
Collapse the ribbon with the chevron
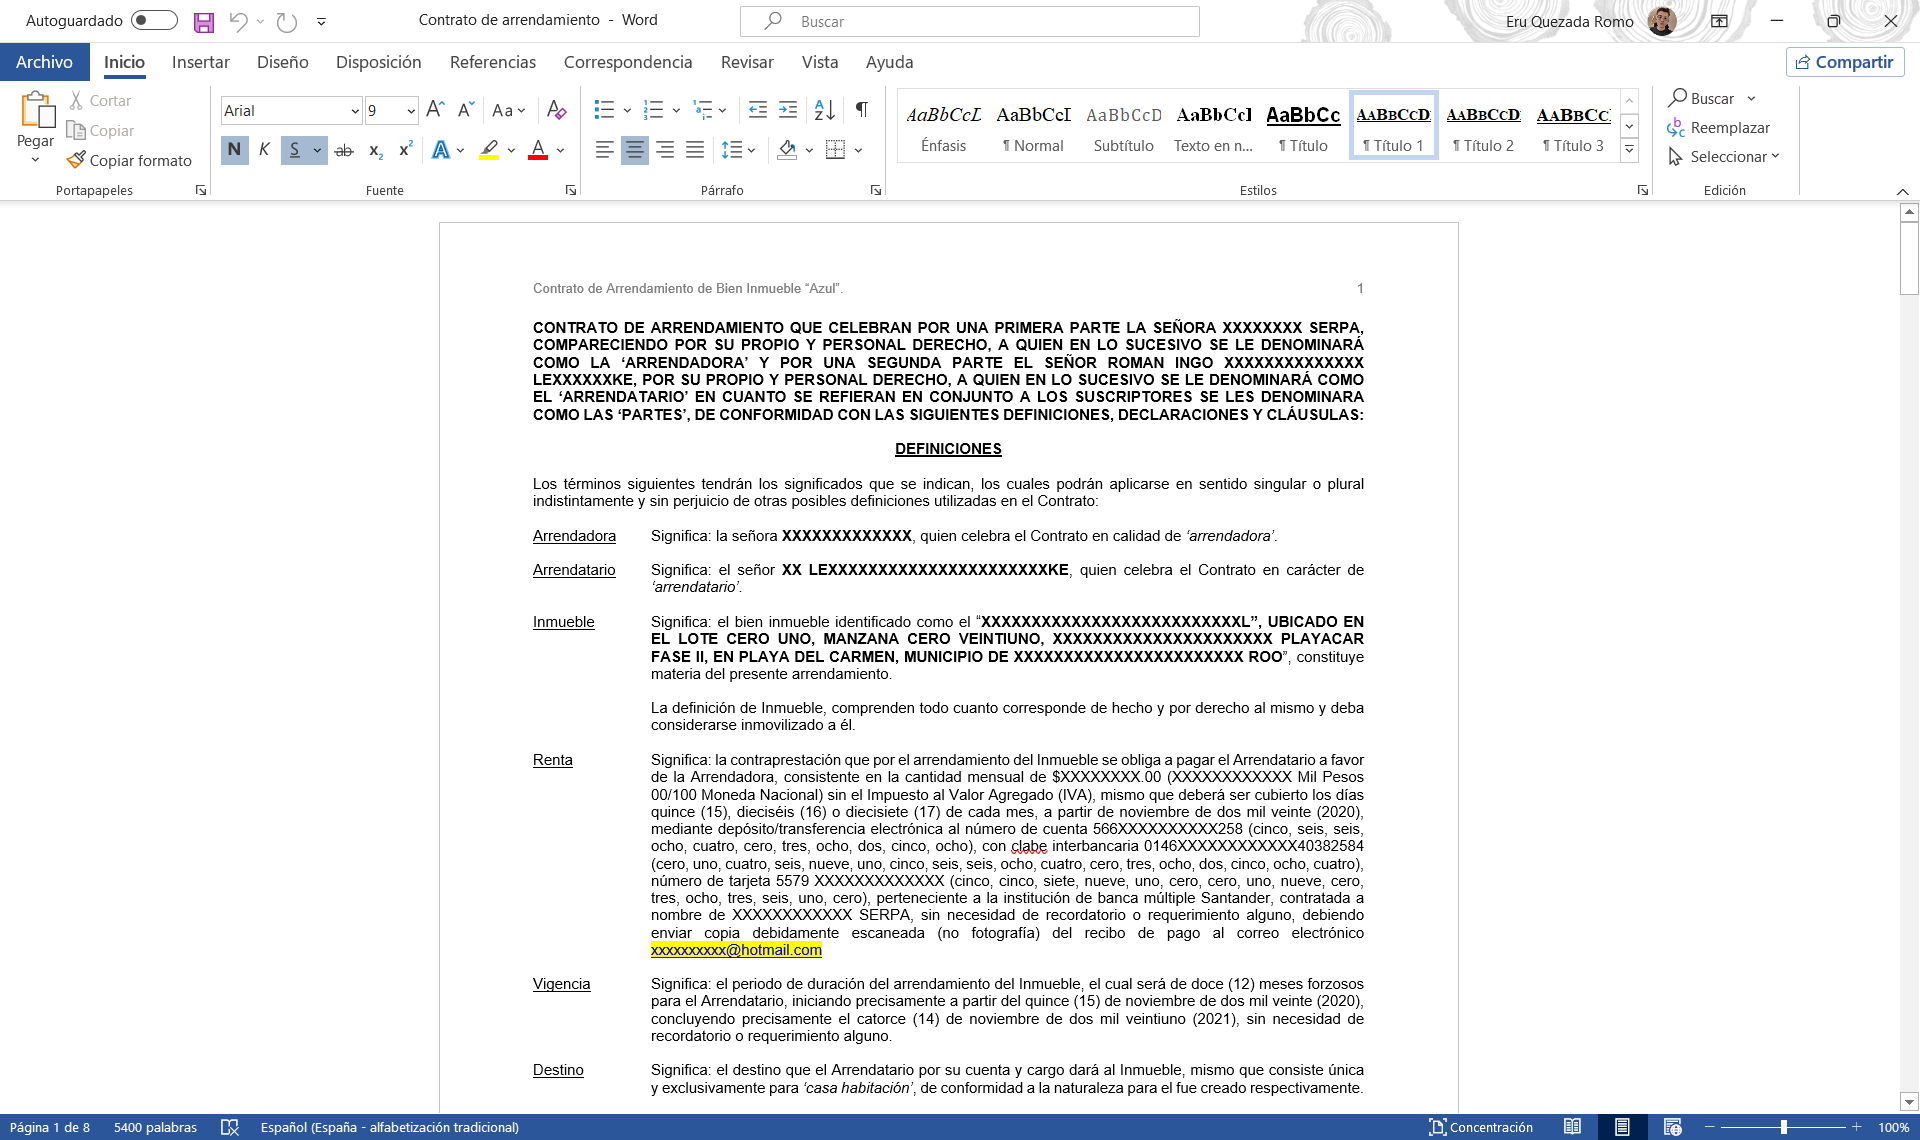pos(1902,191)
